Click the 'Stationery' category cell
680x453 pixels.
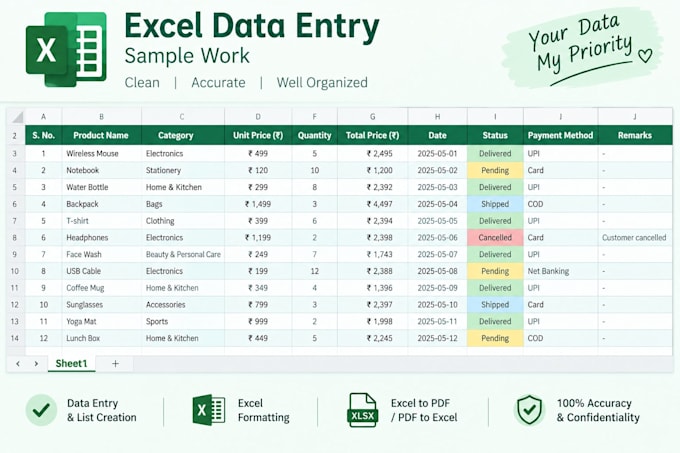click(x=183, y=170)
